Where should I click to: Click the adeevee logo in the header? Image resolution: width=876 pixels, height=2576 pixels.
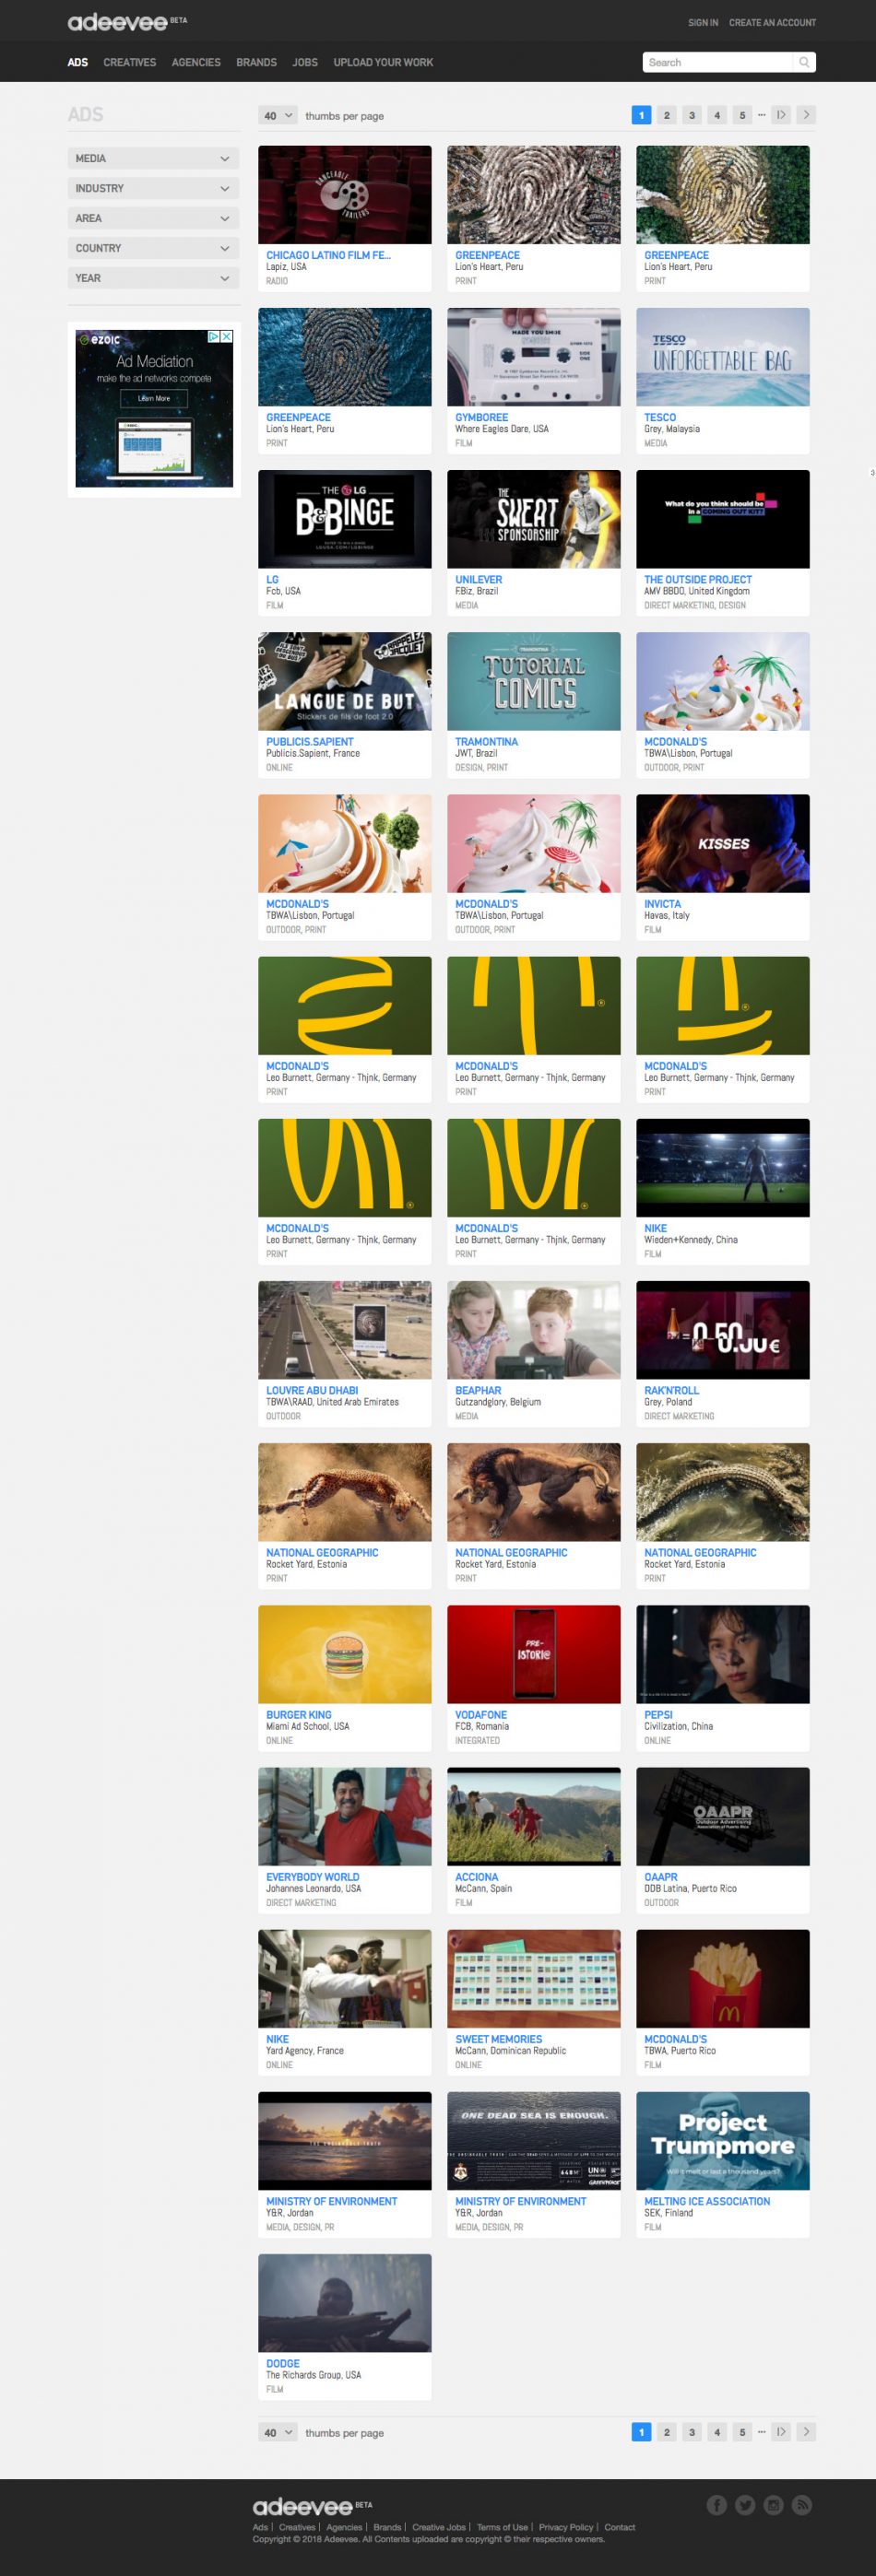pos(118,22)
